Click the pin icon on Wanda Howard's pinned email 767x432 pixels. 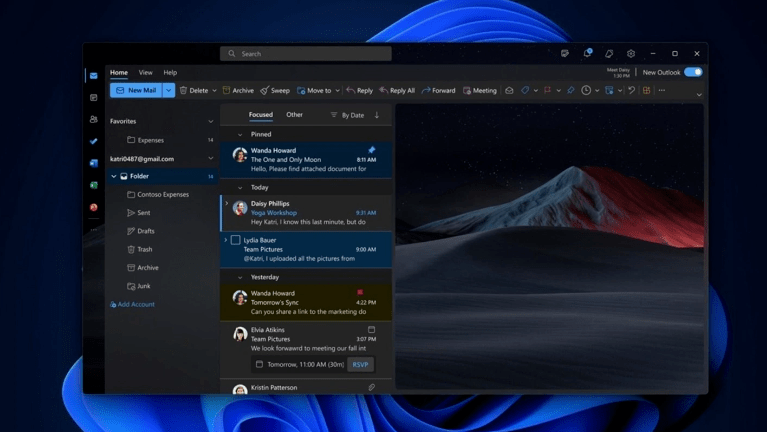pyautogui.click(x=371, y=150)
